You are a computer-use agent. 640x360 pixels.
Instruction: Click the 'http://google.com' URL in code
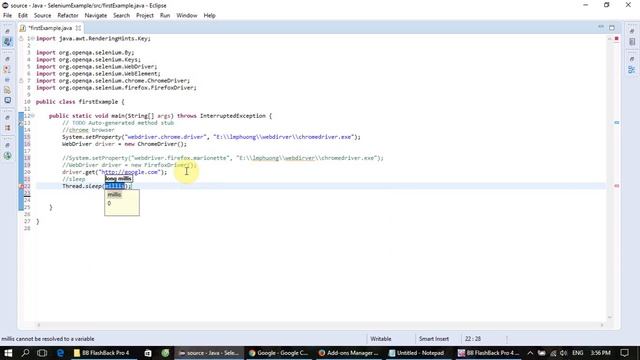(130, 172)
